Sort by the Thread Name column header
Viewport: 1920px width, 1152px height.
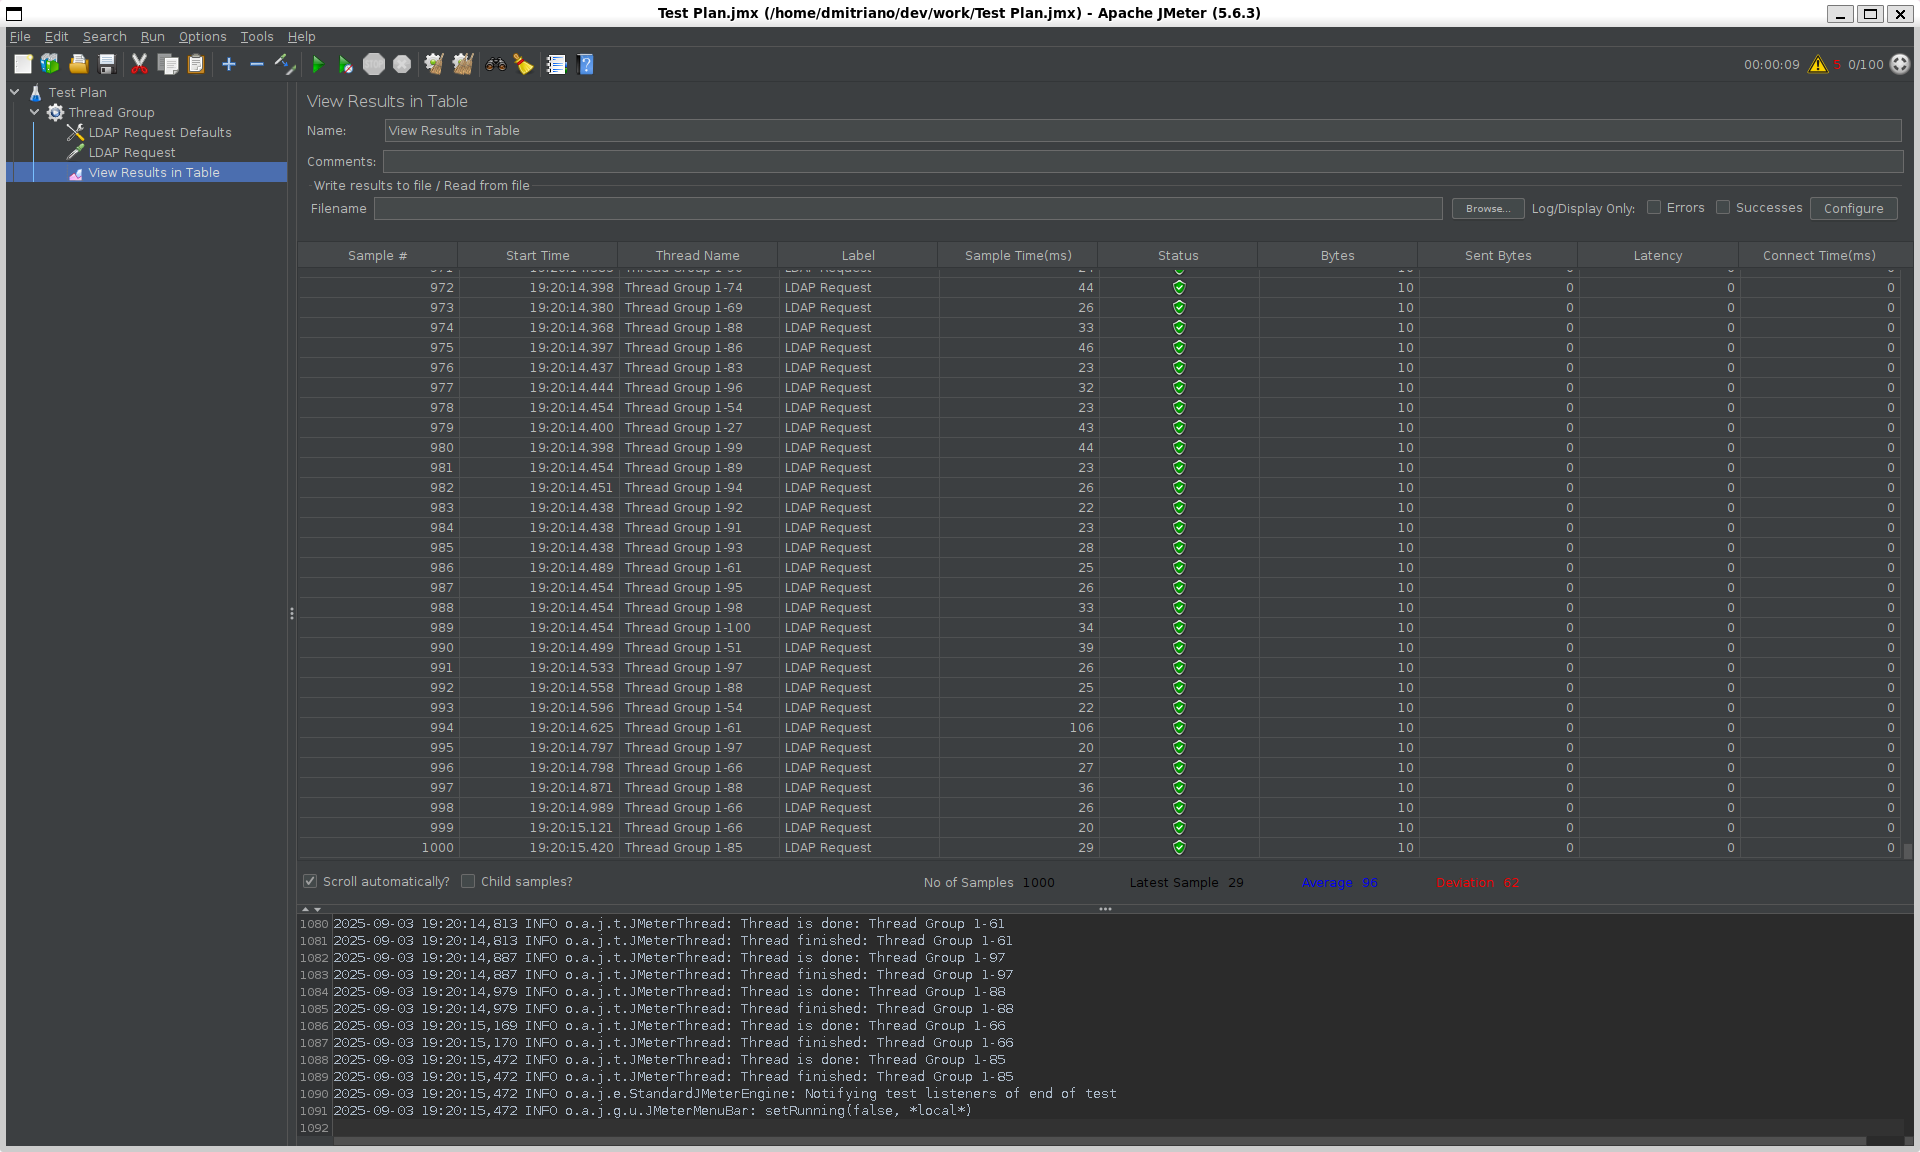click(x=697, y=255)
